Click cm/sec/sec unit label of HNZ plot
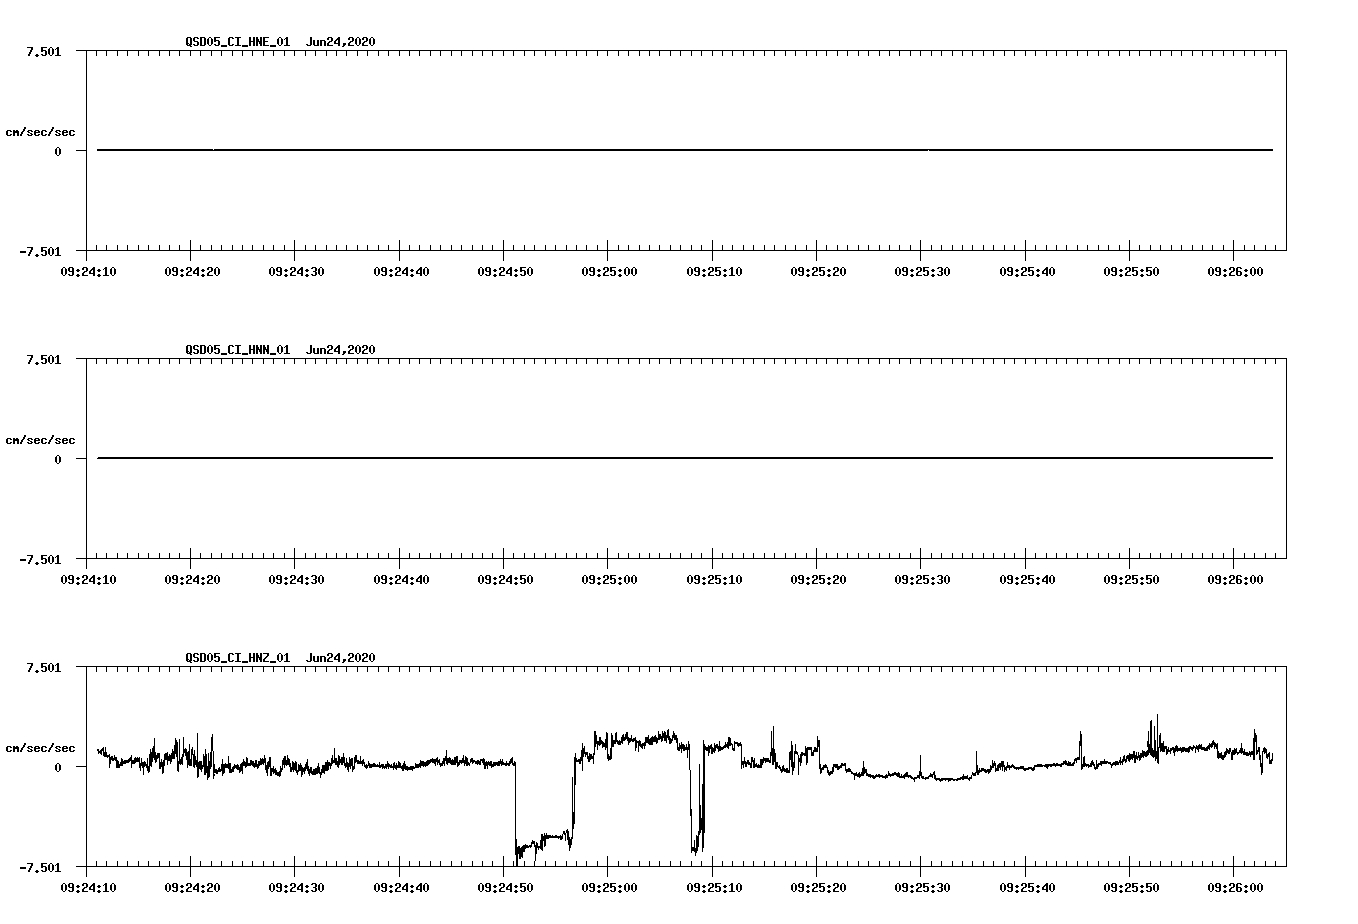This screenshot has width=1358, height=924. (x=40, y=748)
